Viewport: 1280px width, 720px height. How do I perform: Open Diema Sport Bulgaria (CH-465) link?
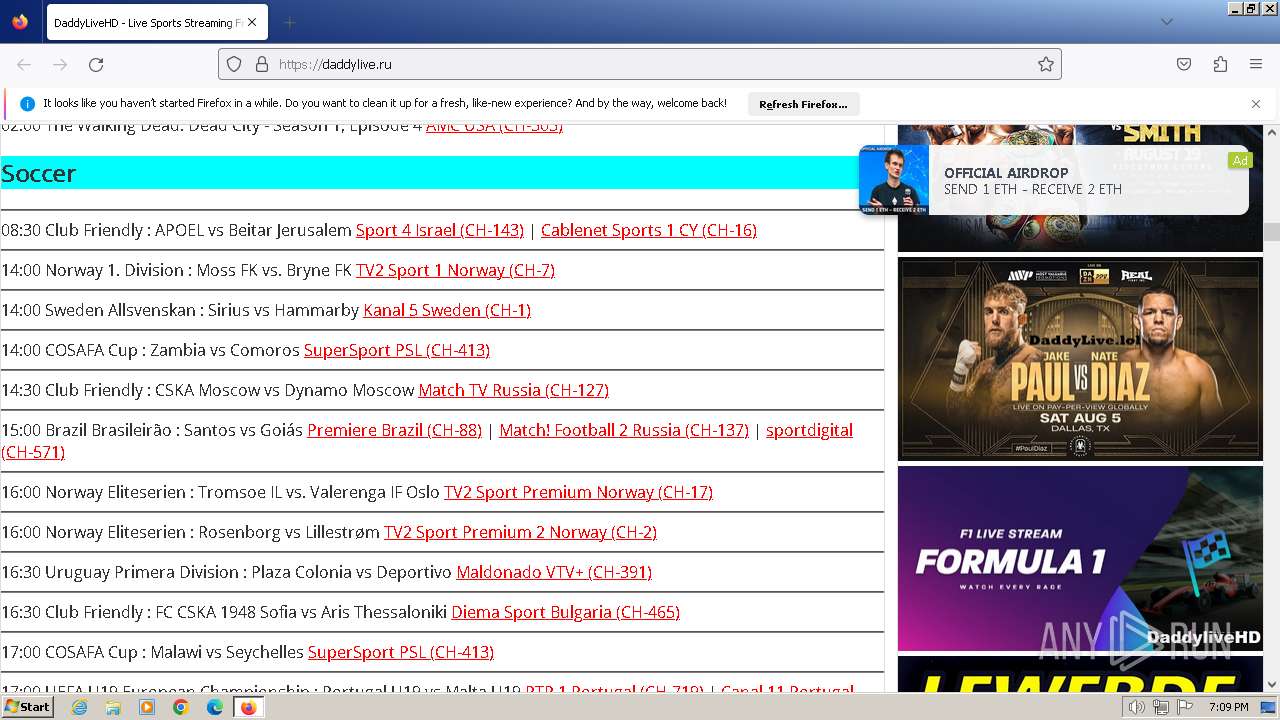point(565,612)
